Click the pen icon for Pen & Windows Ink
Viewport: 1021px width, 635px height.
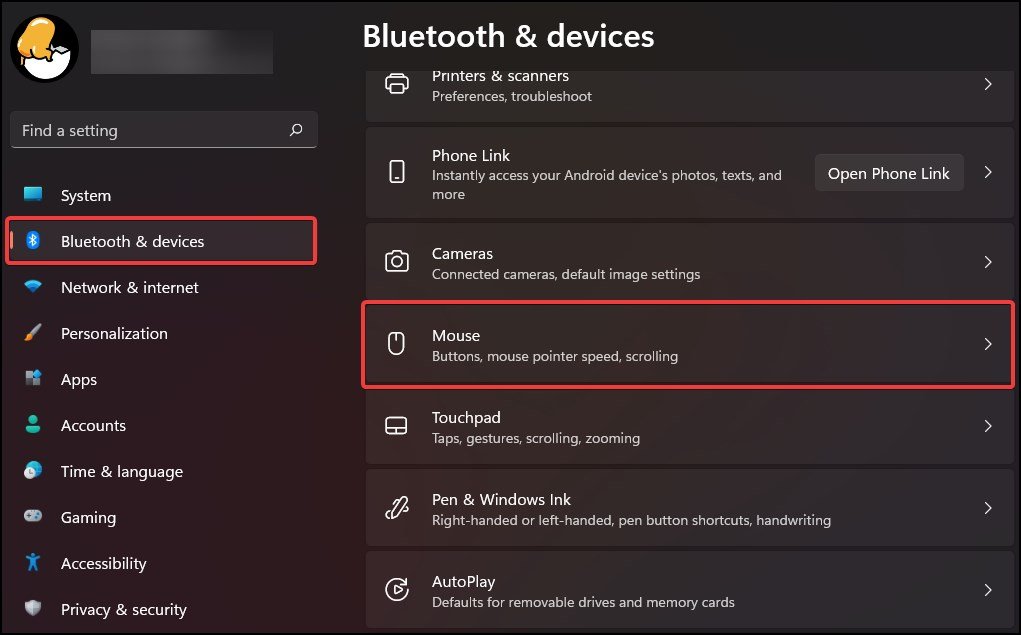click(x=397, y=507)
